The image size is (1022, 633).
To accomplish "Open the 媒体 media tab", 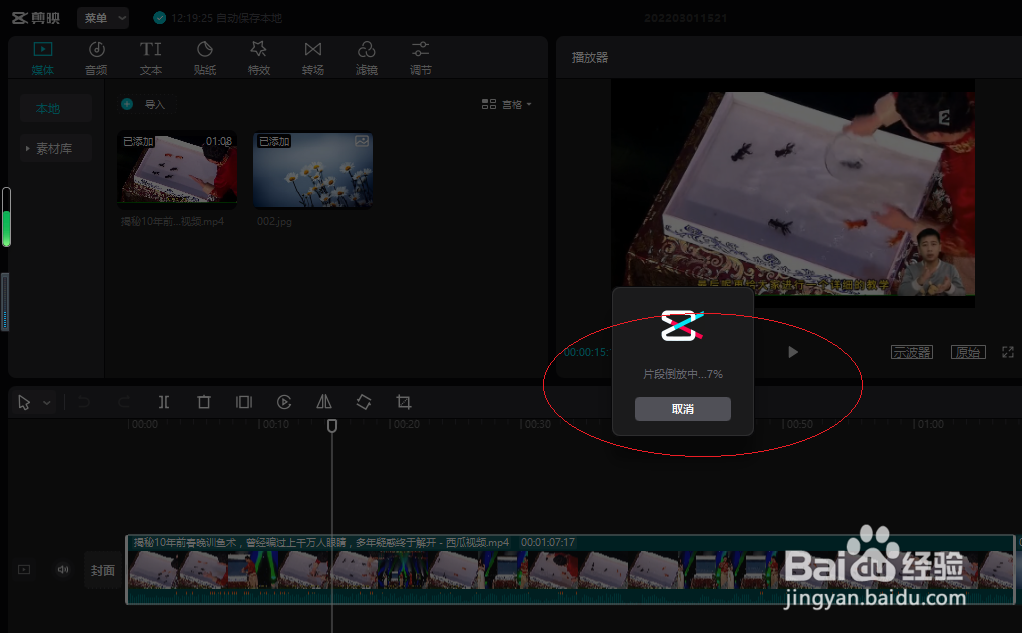I will [42, 58].
